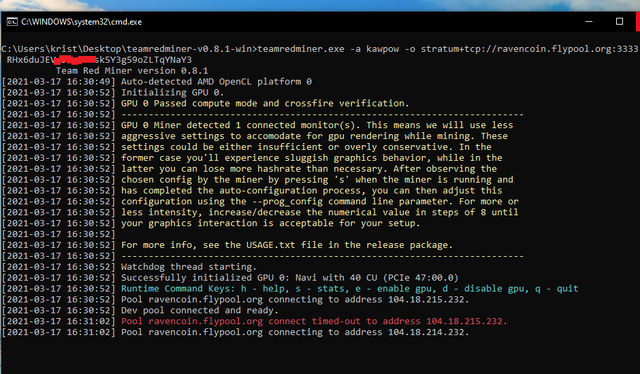640x374 pixels.
Task: Maximize the cmd.exe window
Action: (619, 21)
